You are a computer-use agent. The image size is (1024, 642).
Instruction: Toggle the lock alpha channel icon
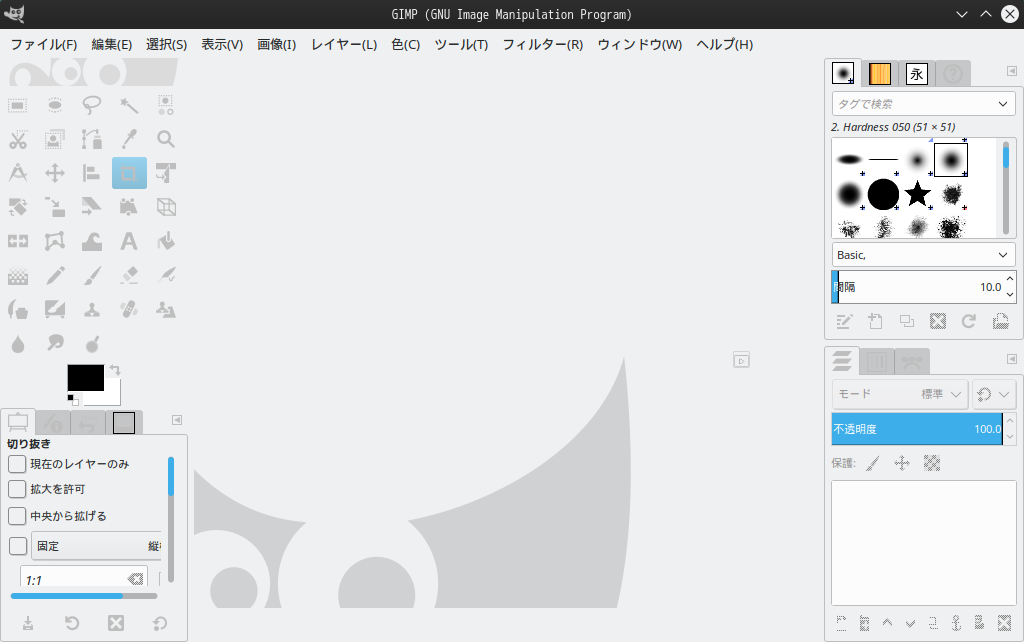tap(932, 464)
